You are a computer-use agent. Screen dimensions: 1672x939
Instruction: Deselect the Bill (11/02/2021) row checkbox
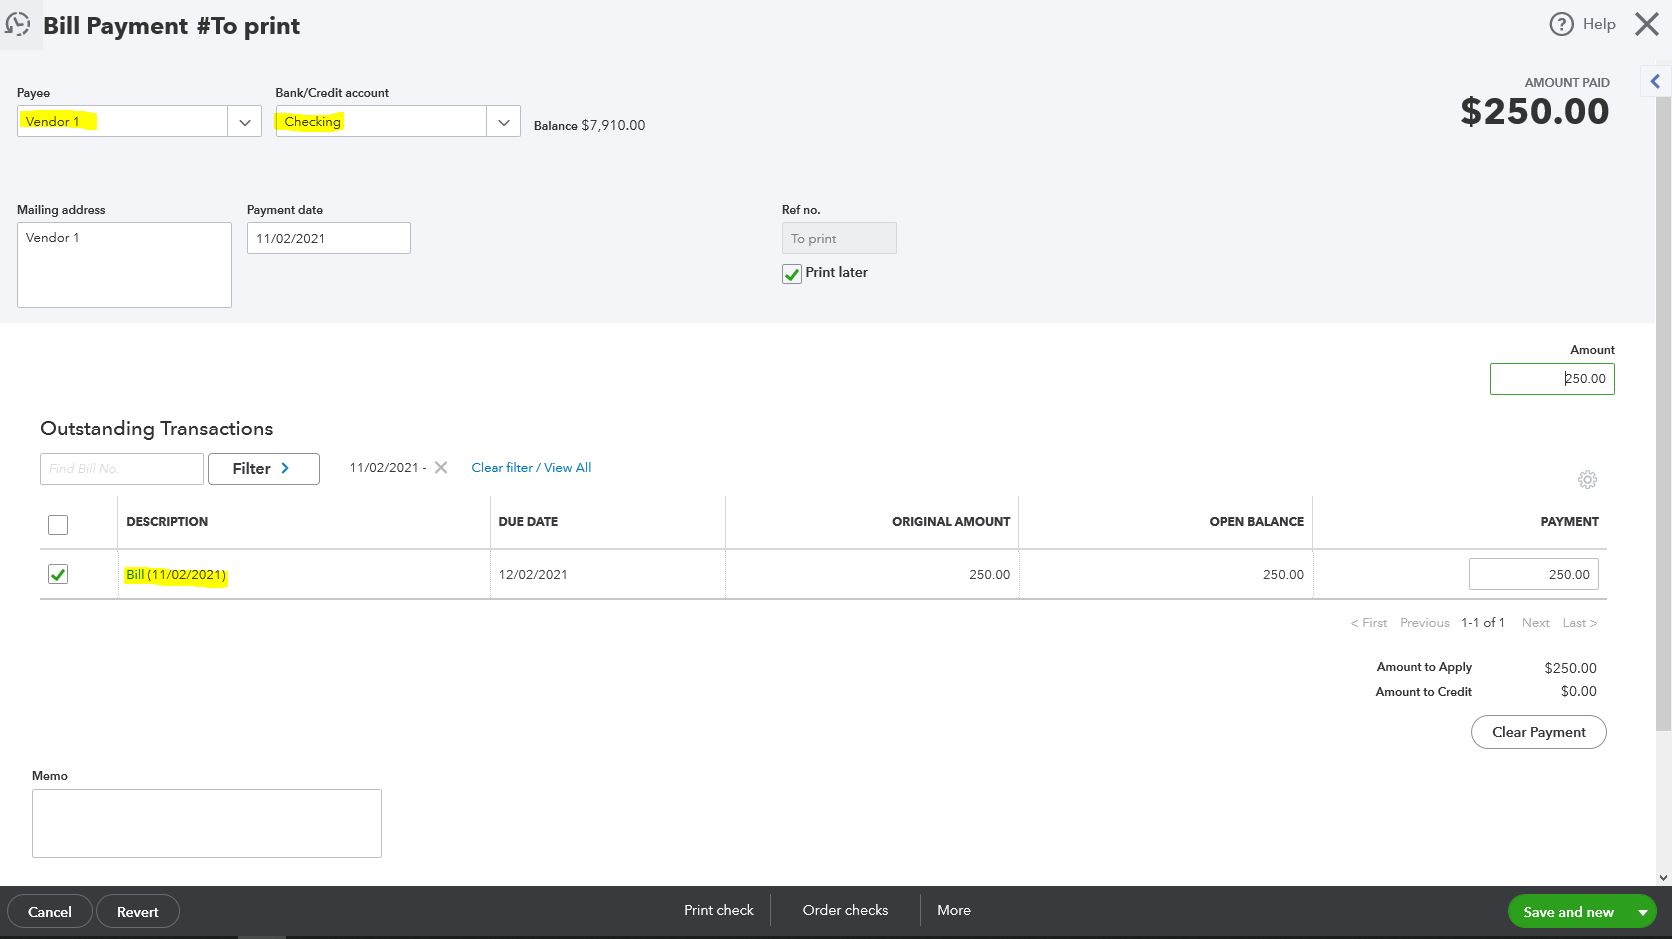tap(58, 575)
